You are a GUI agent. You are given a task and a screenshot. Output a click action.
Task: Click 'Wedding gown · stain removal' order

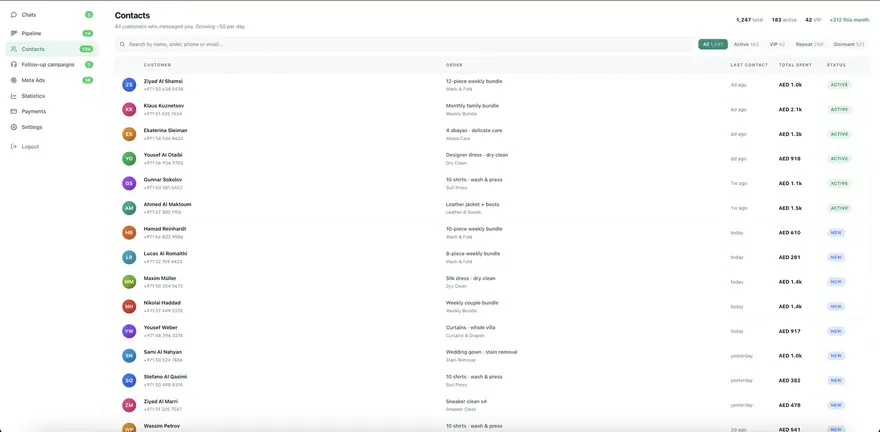(x=481, y=352)
